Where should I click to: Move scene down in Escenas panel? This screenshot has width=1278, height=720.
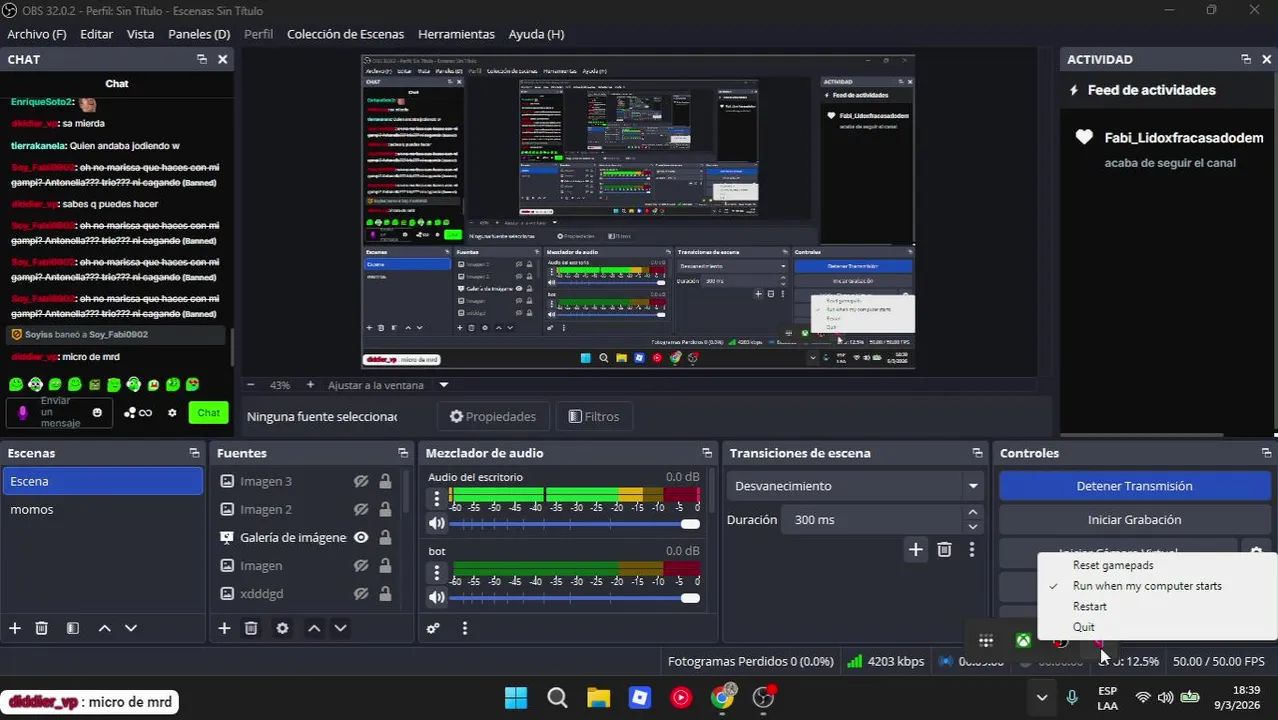[130, 628]
